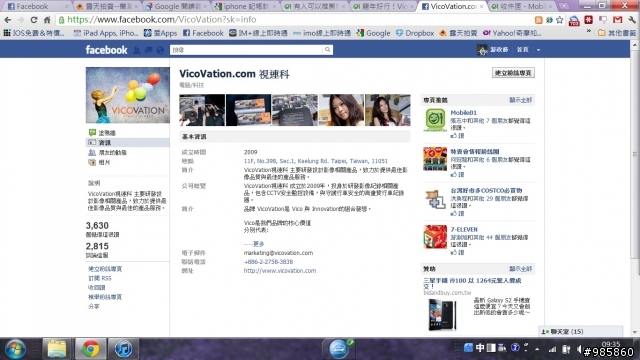
Task: Open the Chrome wrench settings menu
Action: click(632, 20)
